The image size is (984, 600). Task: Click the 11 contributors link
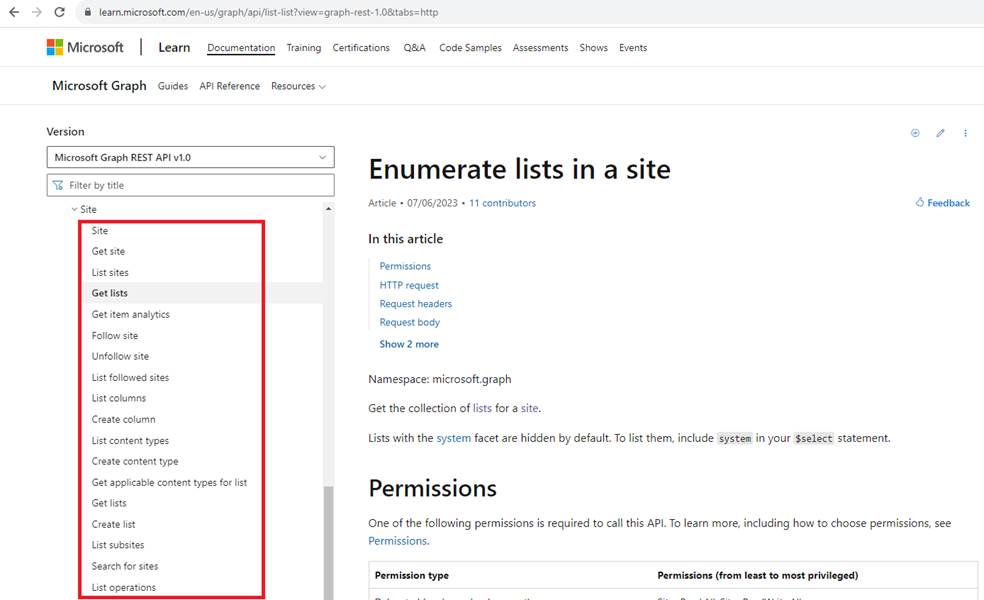click(503, 203)
